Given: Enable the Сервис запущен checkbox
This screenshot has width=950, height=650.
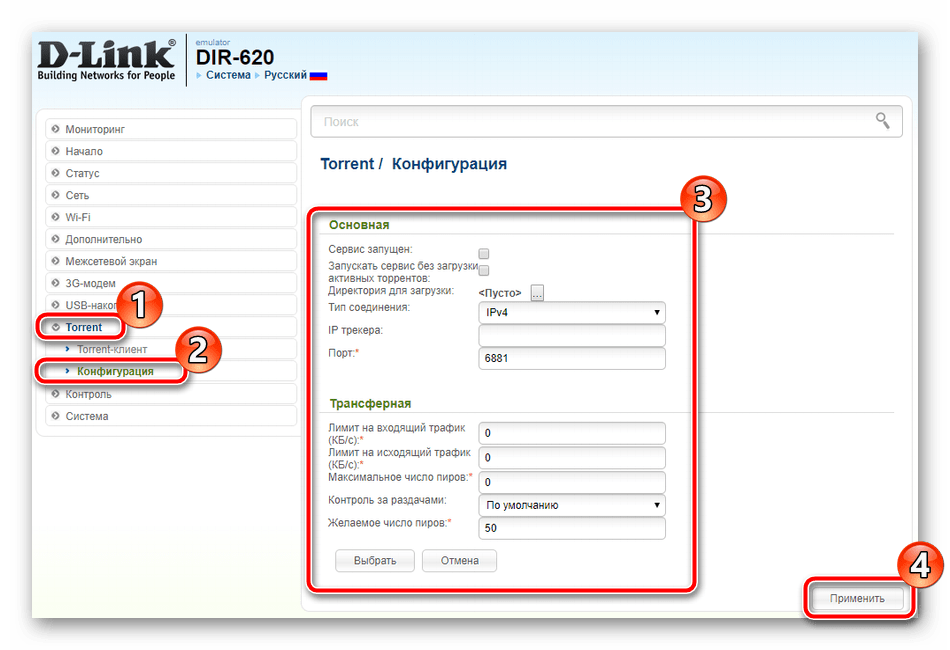Looking at the screenshot, I should click(x=483, y=253).
